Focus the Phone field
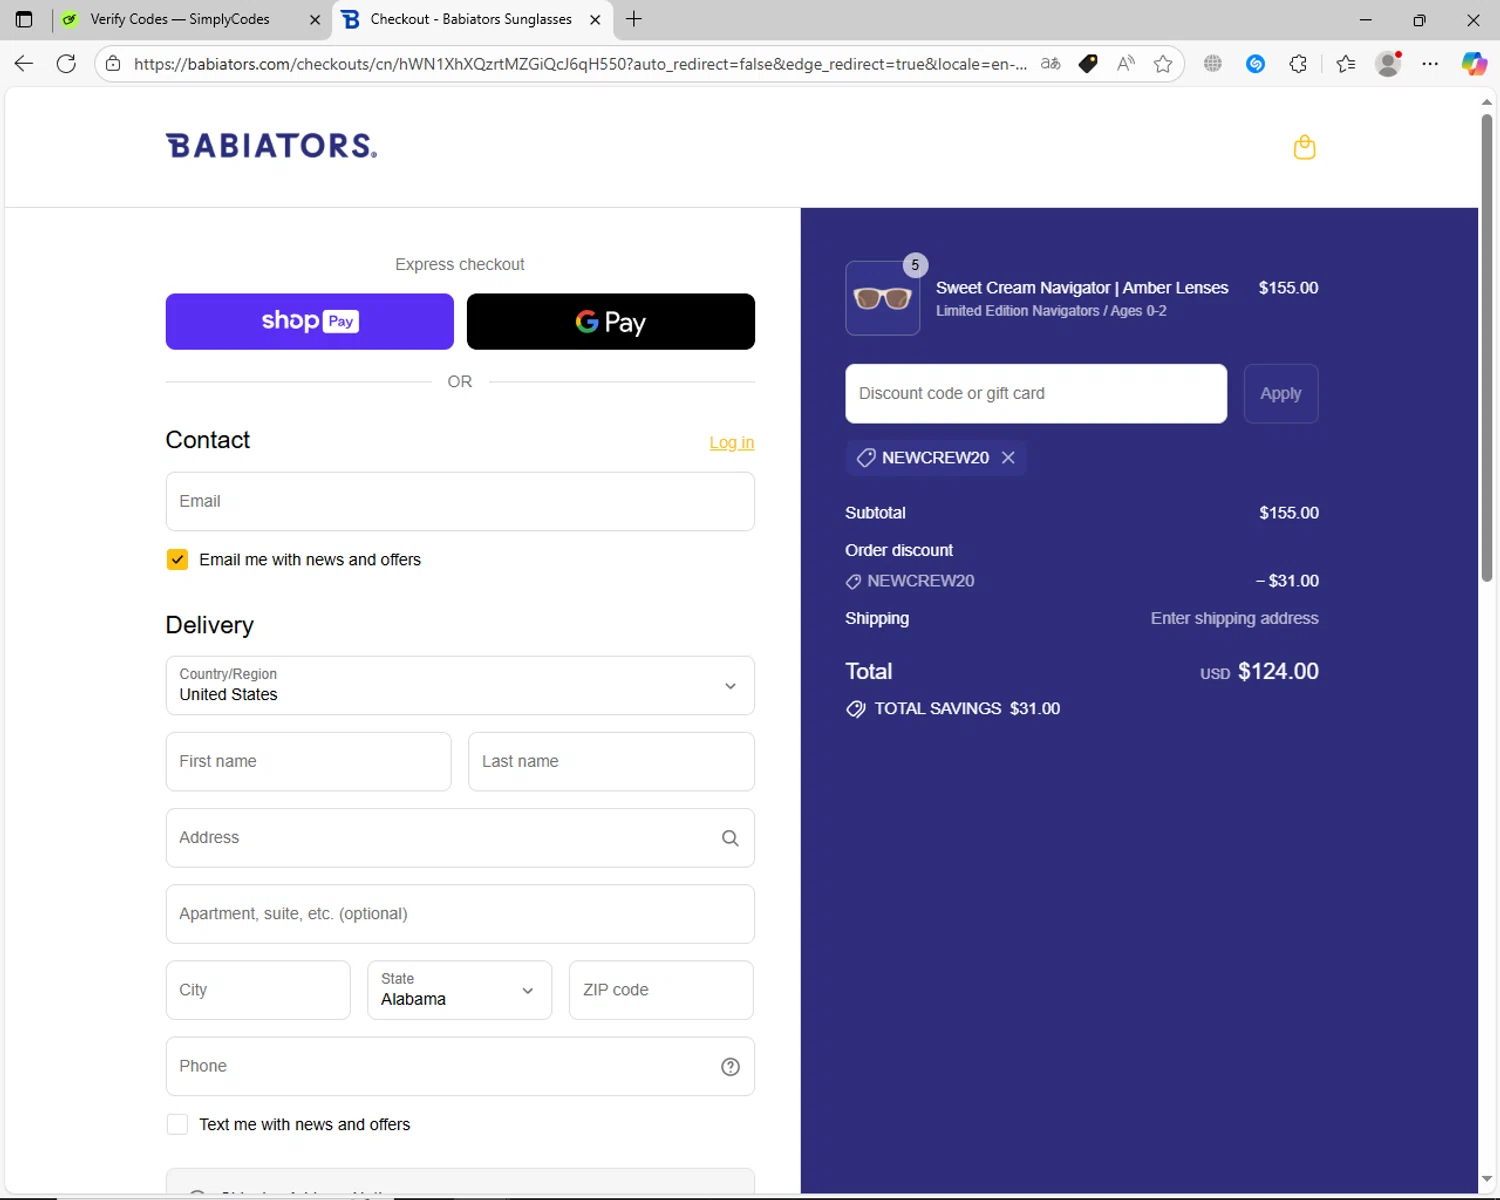 click(460, 1067)
